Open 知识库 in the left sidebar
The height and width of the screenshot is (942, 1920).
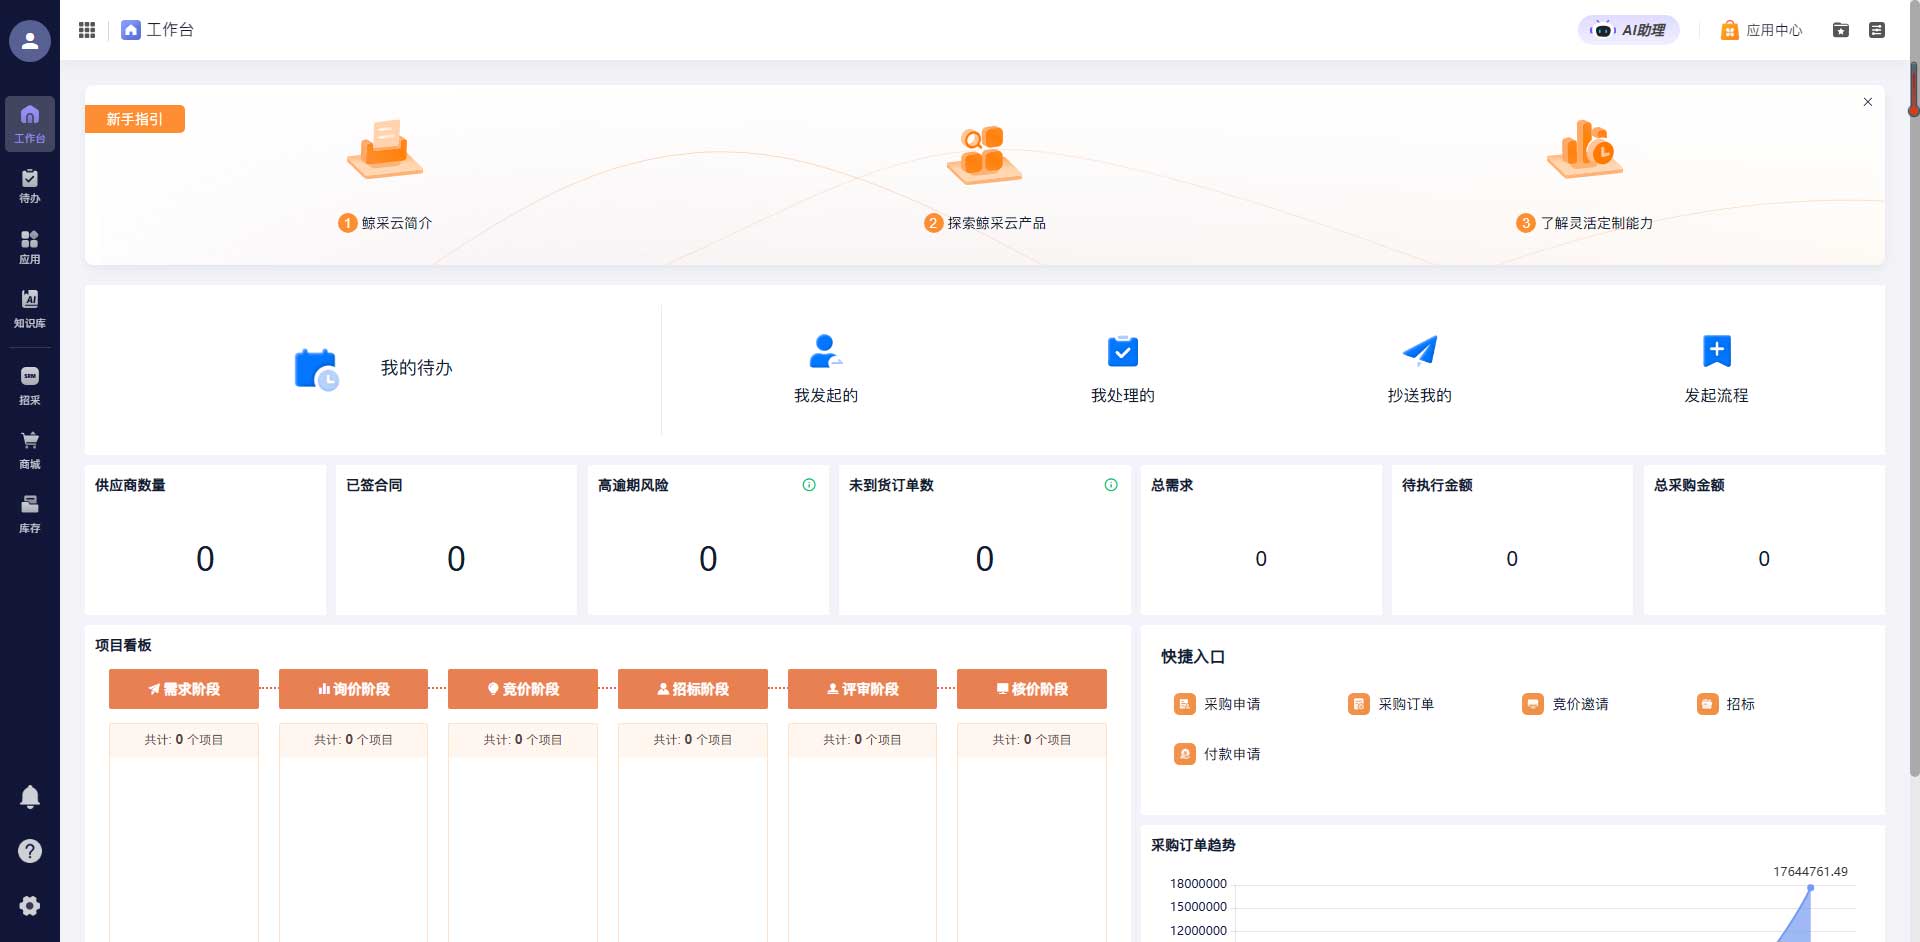(x=30, y=308)
